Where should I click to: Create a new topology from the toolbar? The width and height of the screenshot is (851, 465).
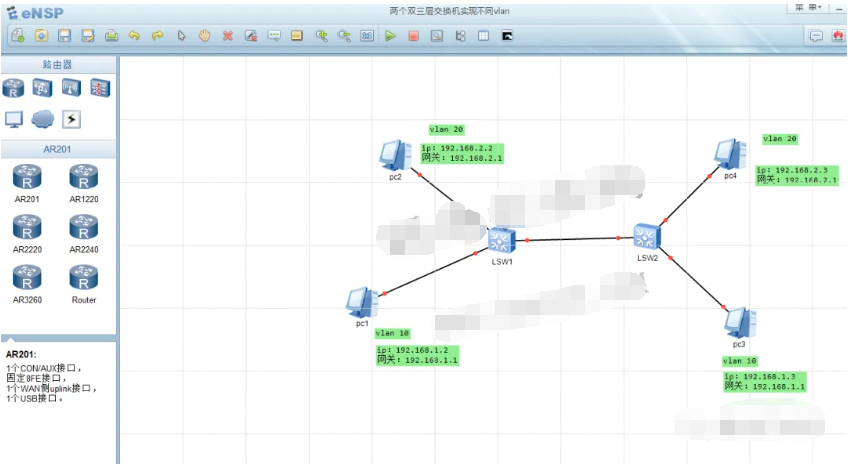coord(18,36)
